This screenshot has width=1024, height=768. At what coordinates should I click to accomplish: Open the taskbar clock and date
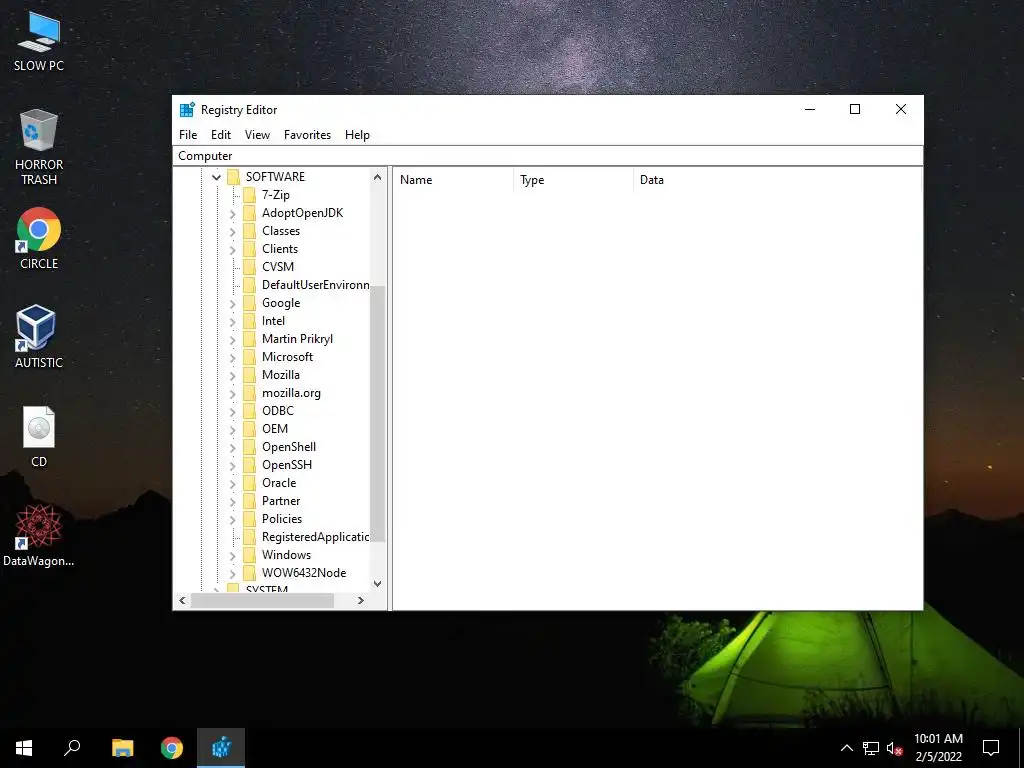938,748
